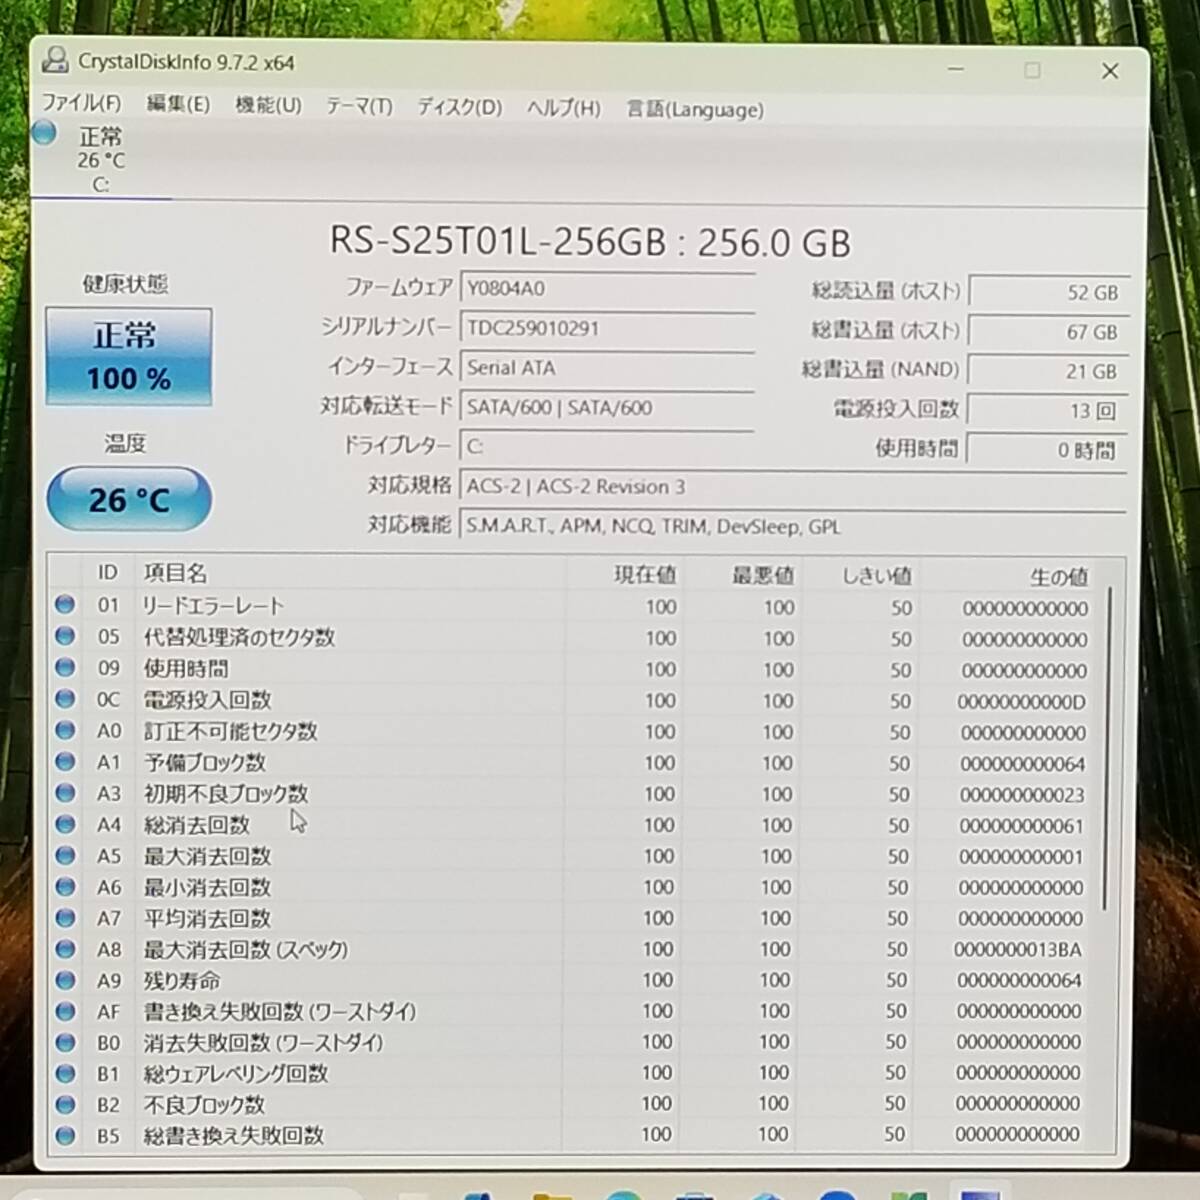Click the シリアルナンバー field value
This screenshot has height=1200, width=1200.
(x=606, y=328)
